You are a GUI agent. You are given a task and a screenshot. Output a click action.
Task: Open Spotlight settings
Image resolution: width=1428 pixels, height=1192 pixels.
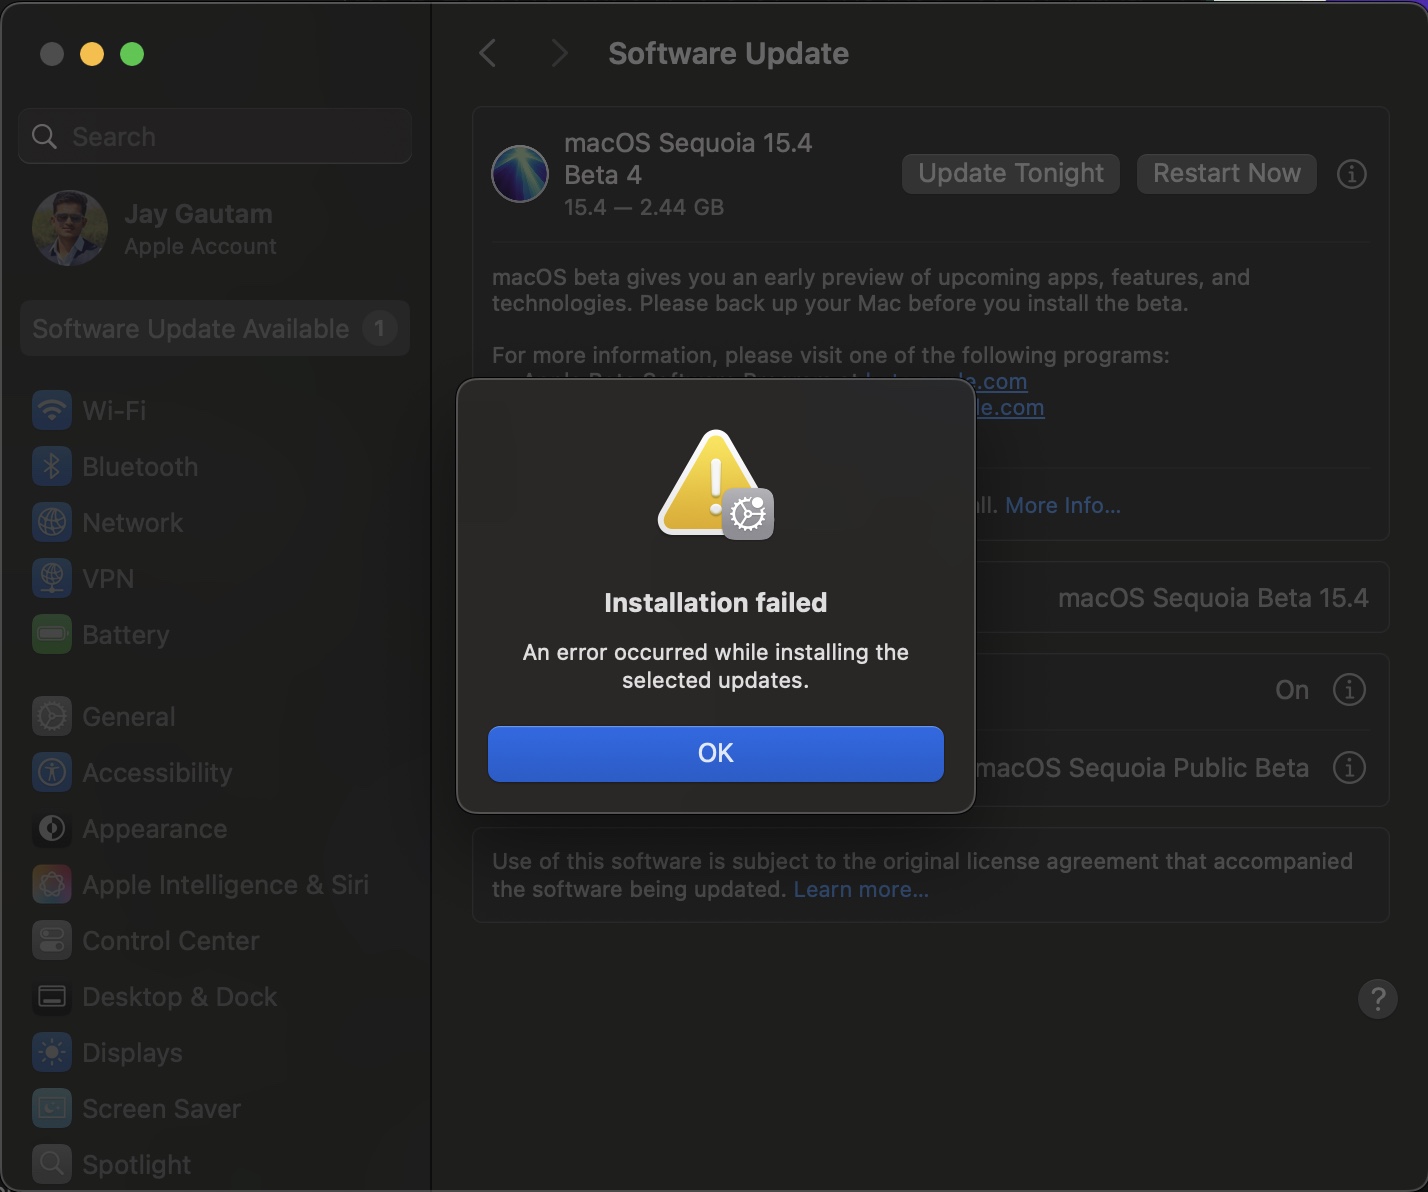215,1164
